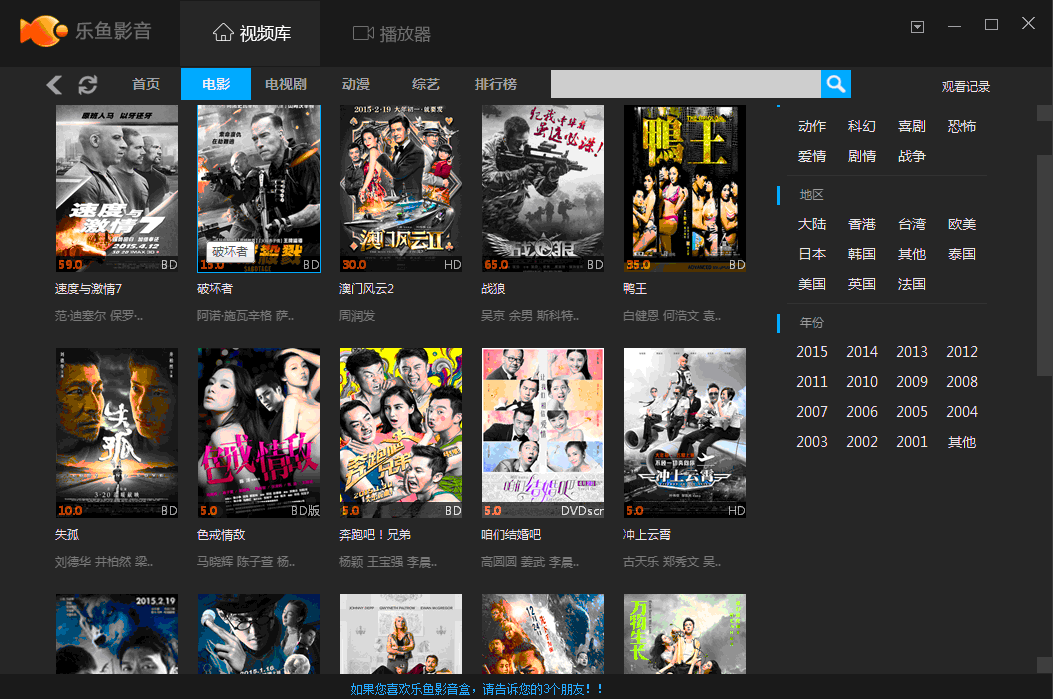
Task: Refresh the movie library list
Action: [88, 85]
